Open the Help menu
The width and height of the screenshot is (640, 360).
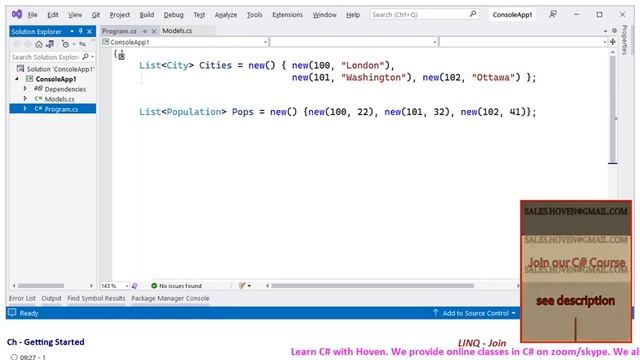tap(353, 15)
